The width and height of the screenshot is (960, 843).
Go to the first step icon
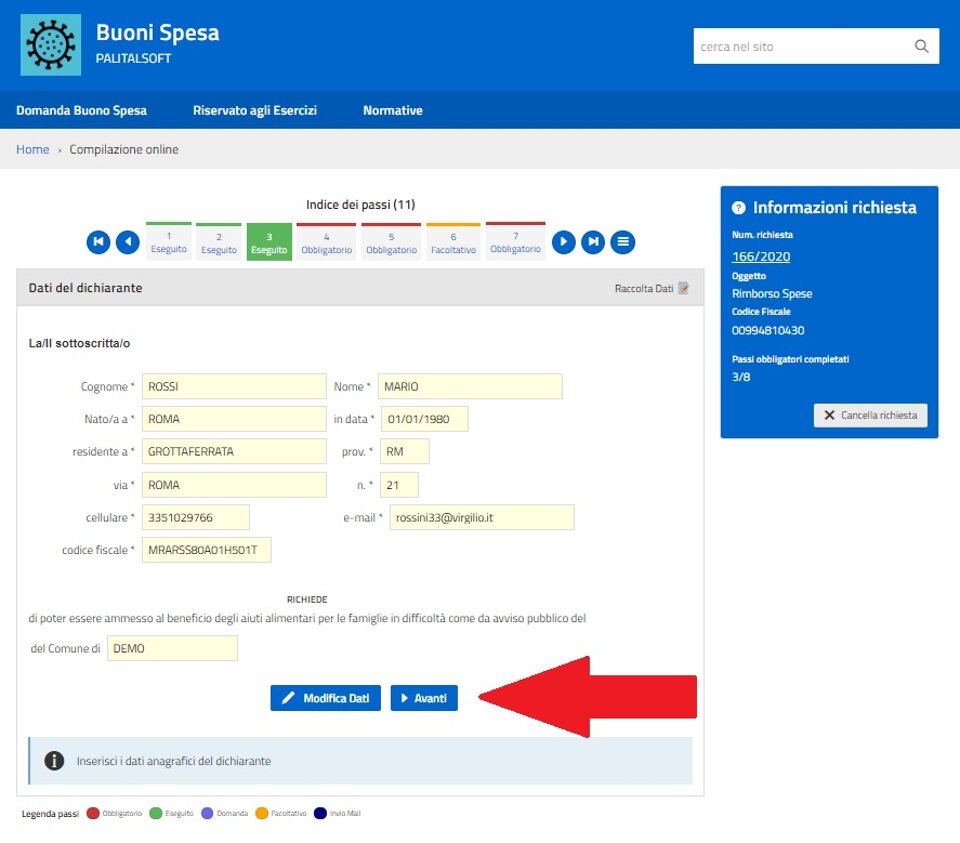pos(98,242)
